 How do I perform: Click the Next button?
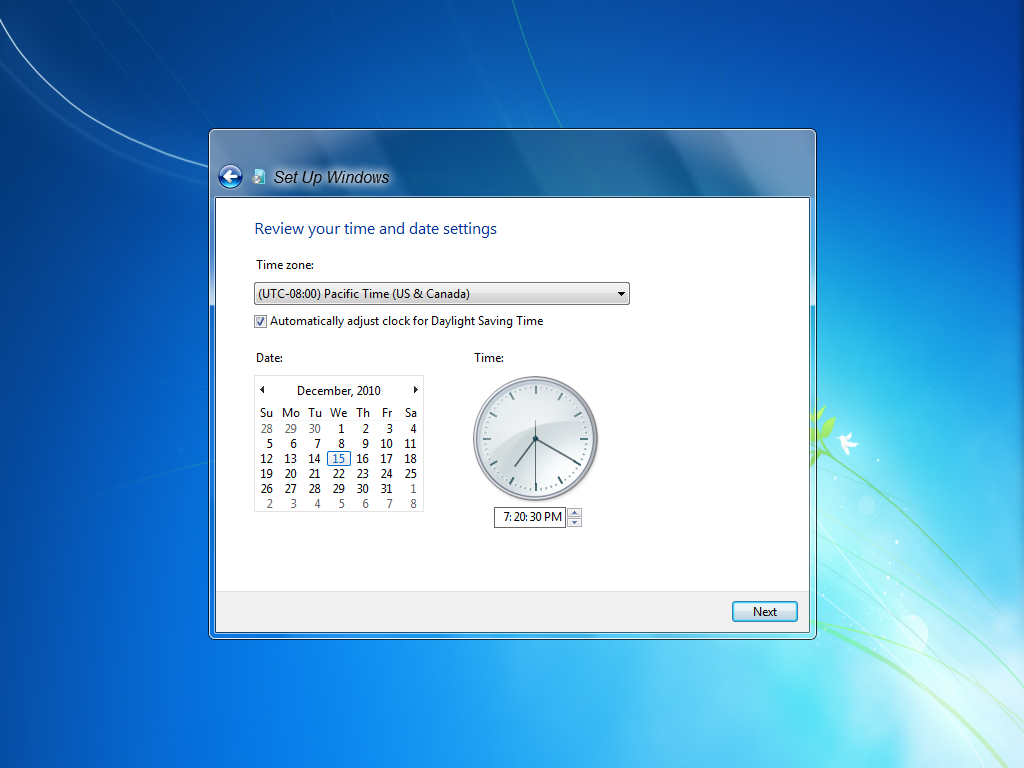(765, 612)
